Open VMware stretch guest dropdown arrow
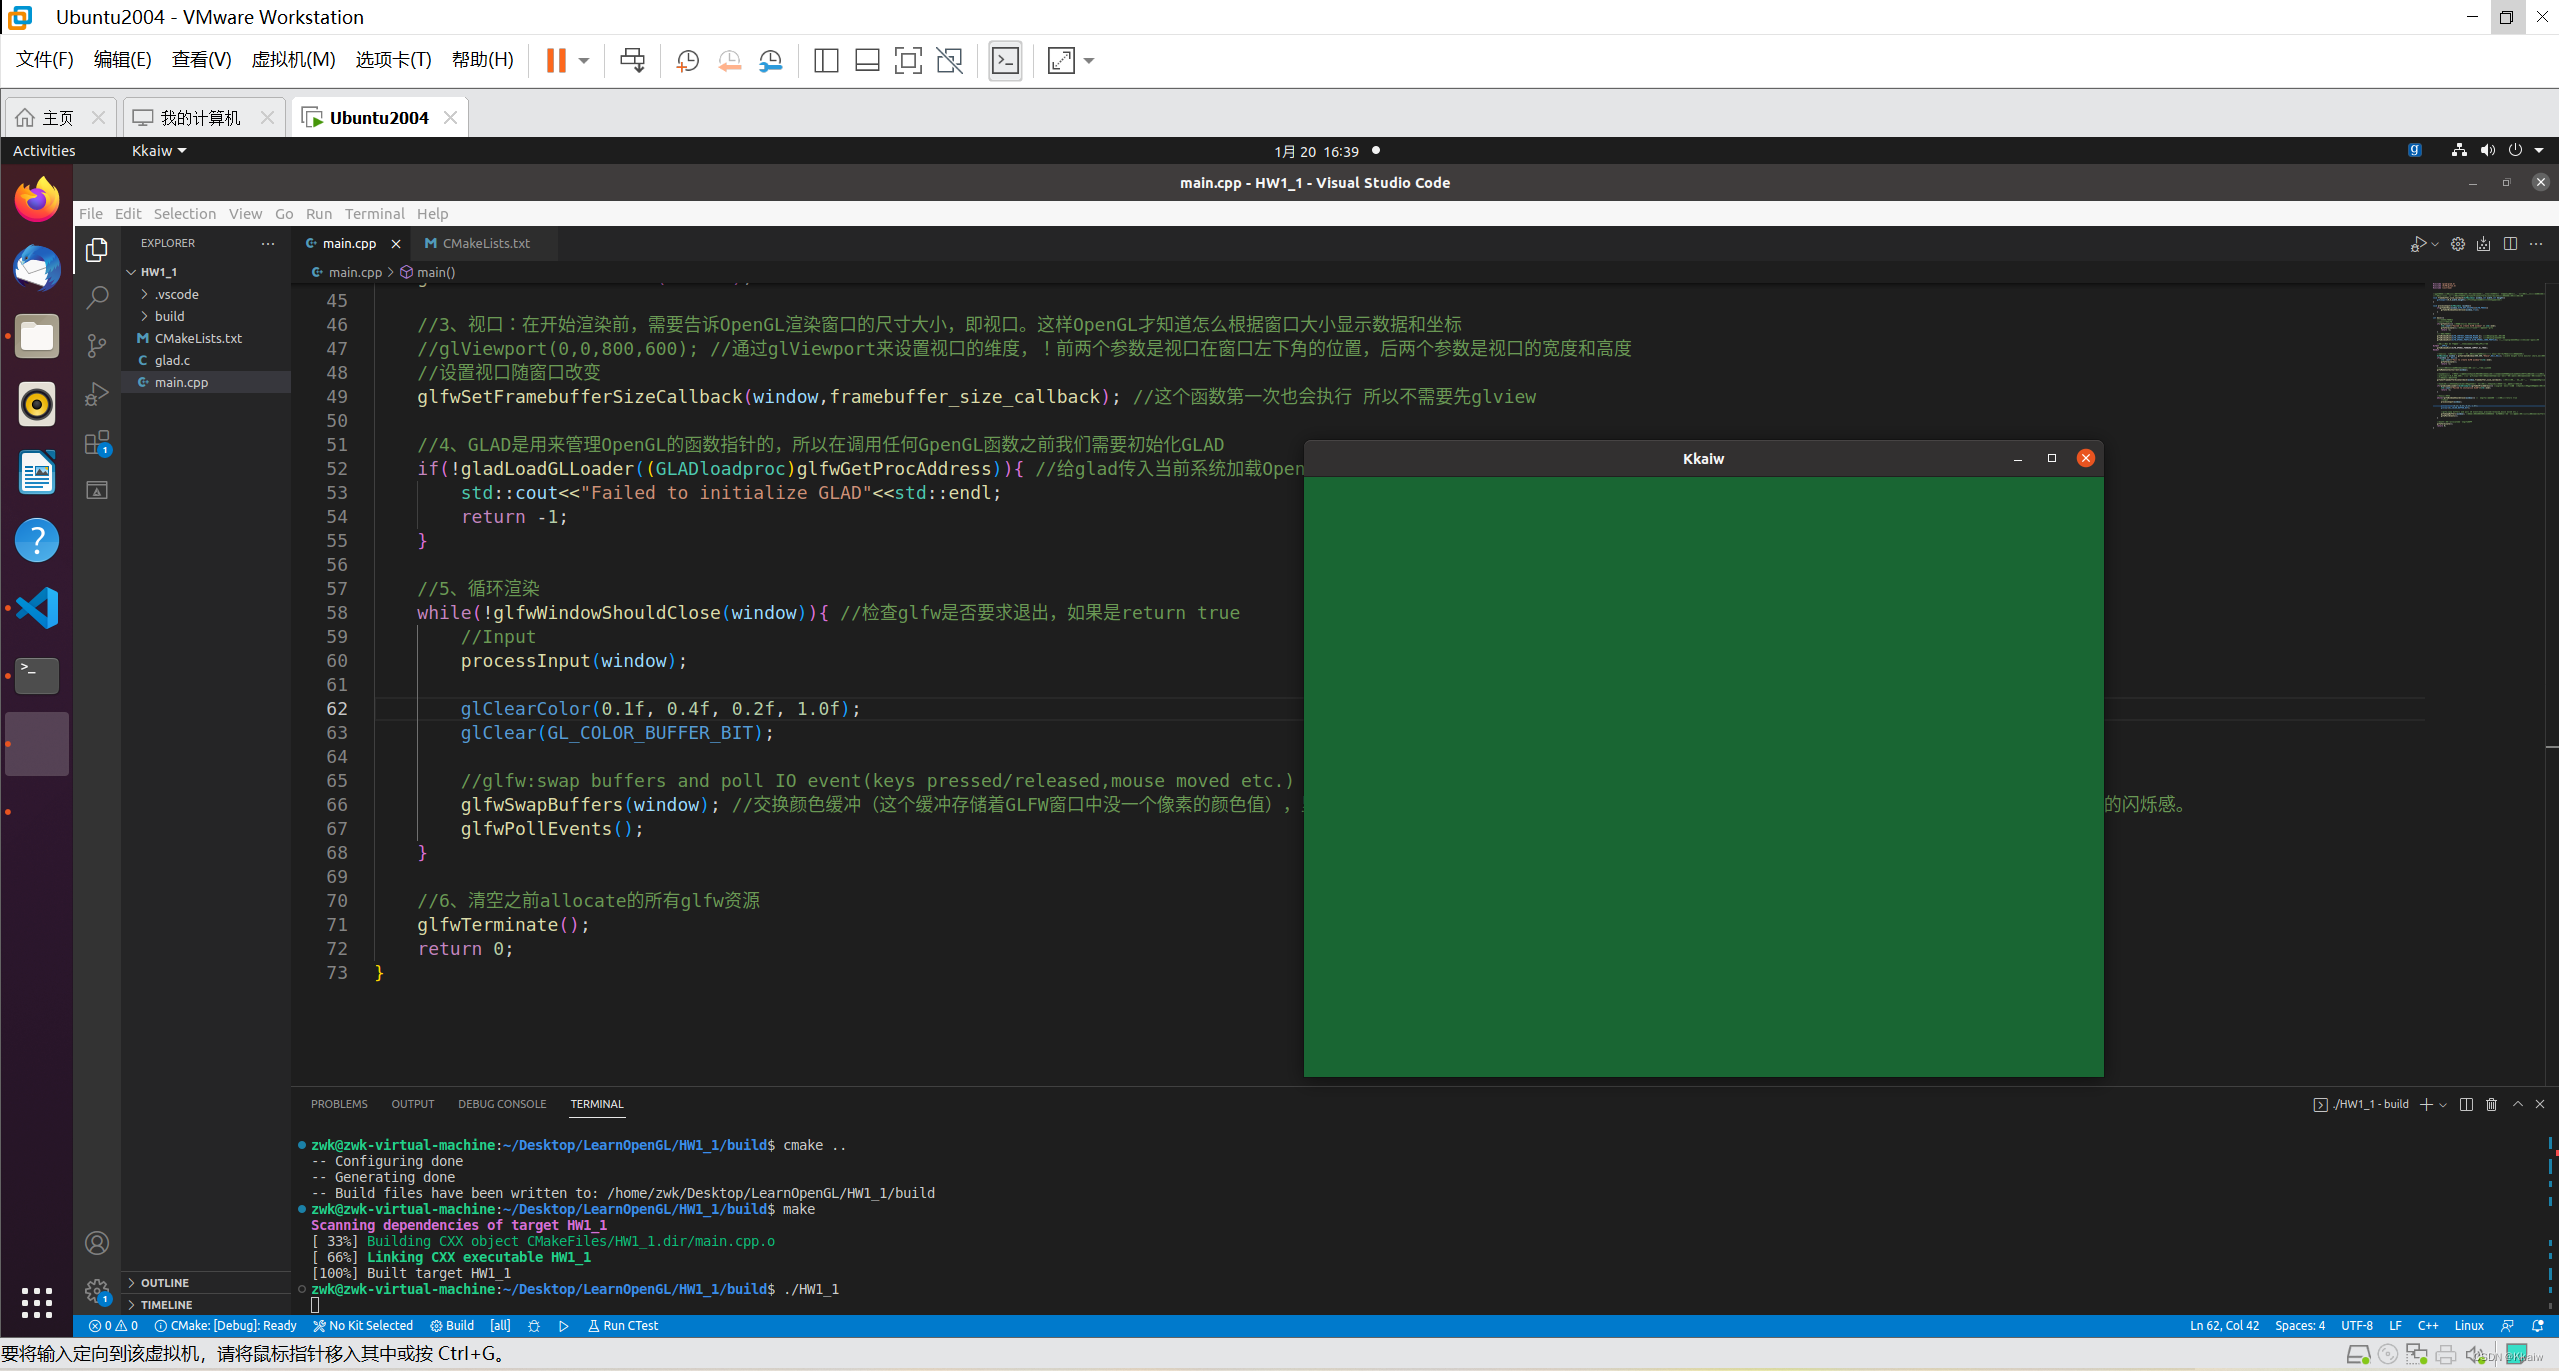 click(1089, 61)
